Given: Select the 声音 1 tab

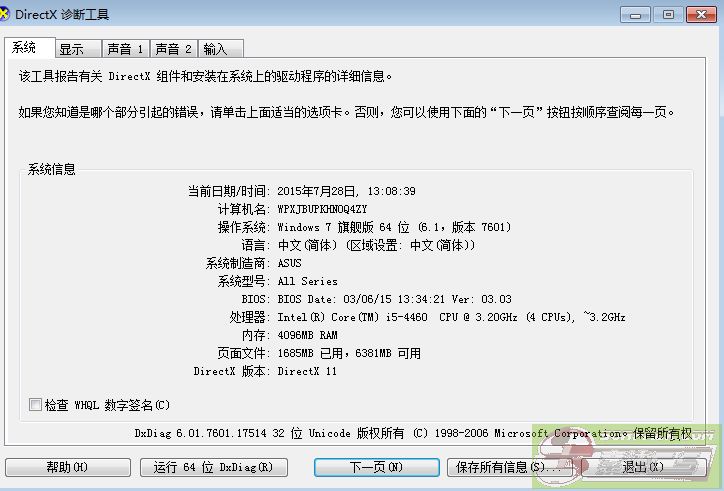Looking at the screenshot, I should [125, 49].
